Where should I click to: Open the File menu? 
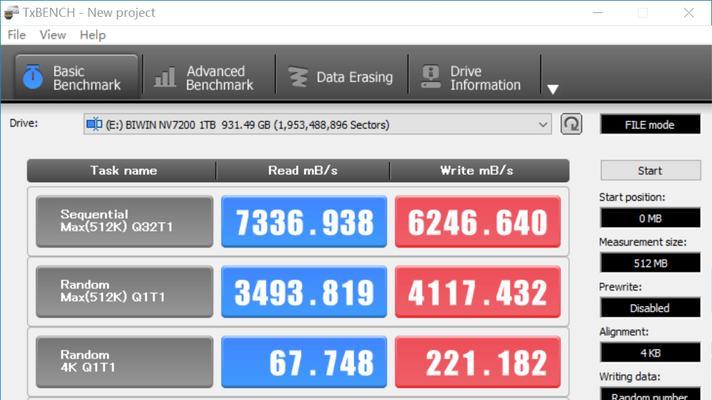[x=17, y=35]
